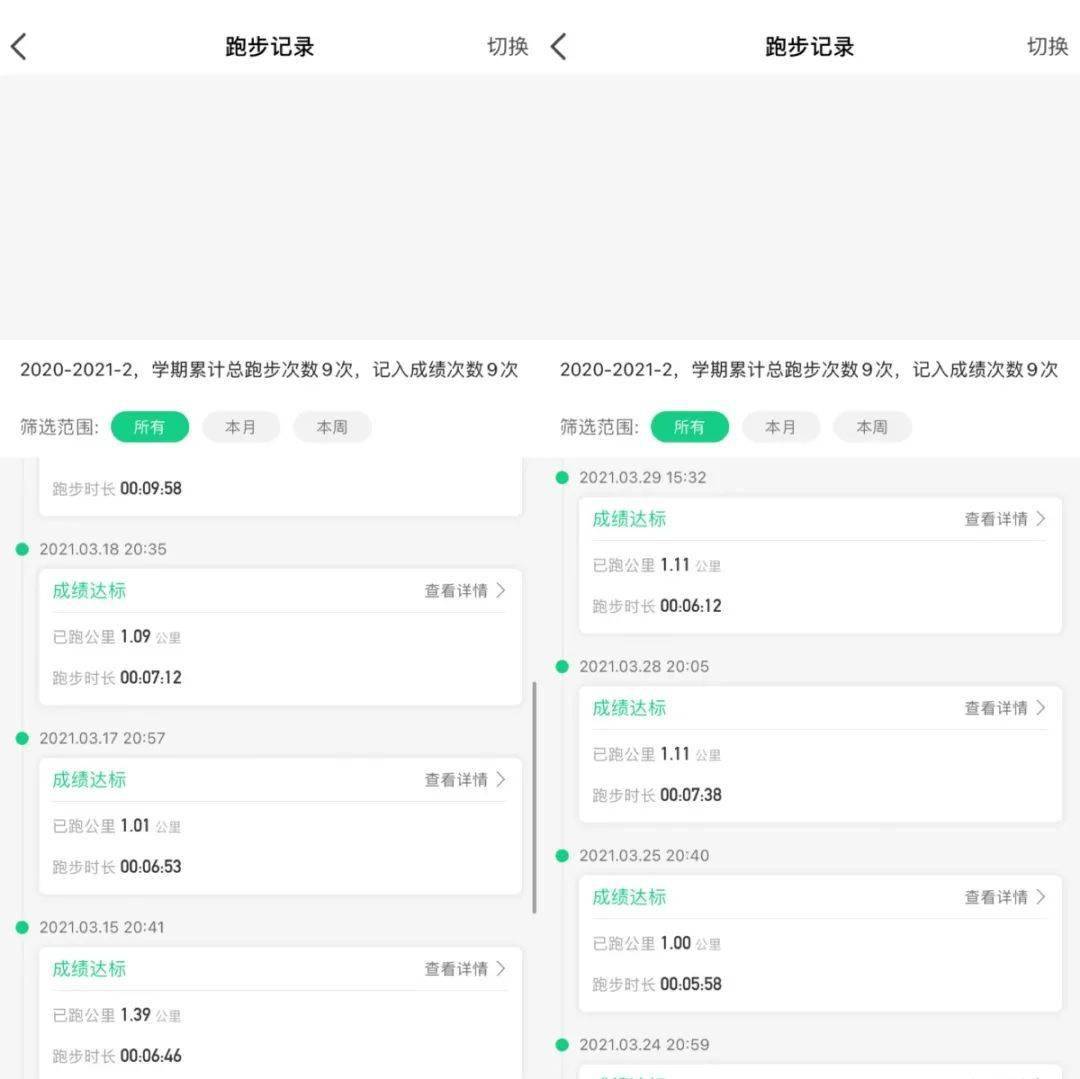Click the run duration 00:07:12

(151, 678)
